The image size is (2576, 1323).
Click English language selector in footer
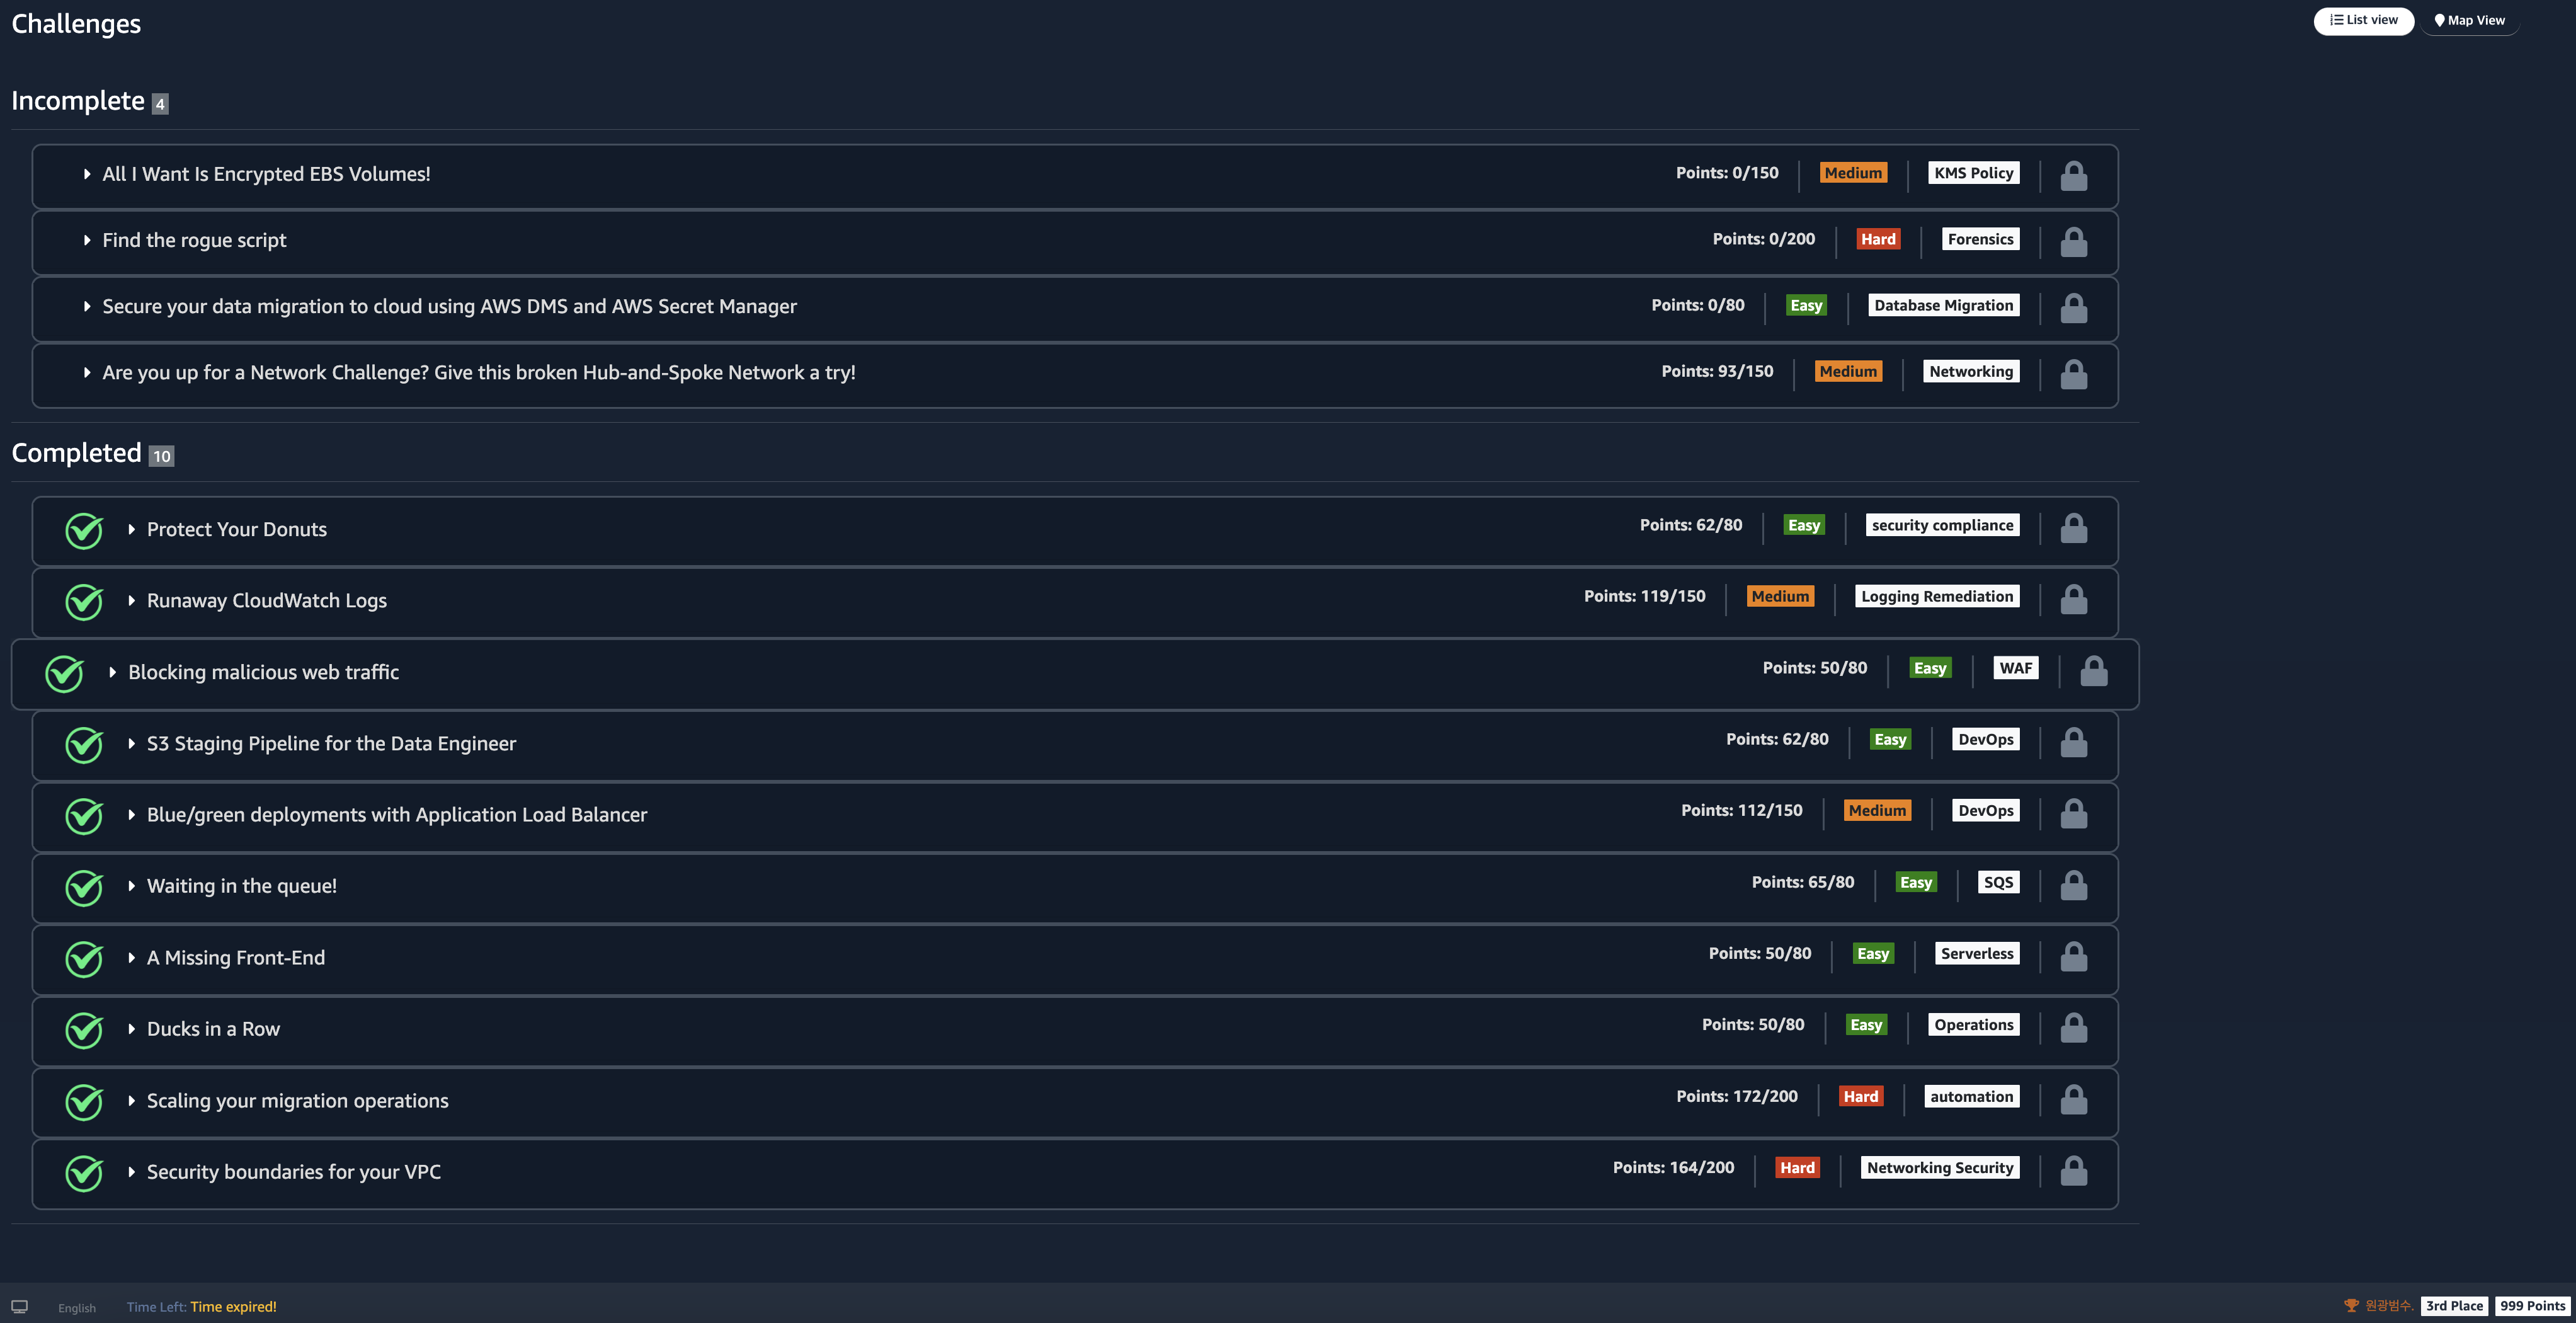tap(77, 1307)
